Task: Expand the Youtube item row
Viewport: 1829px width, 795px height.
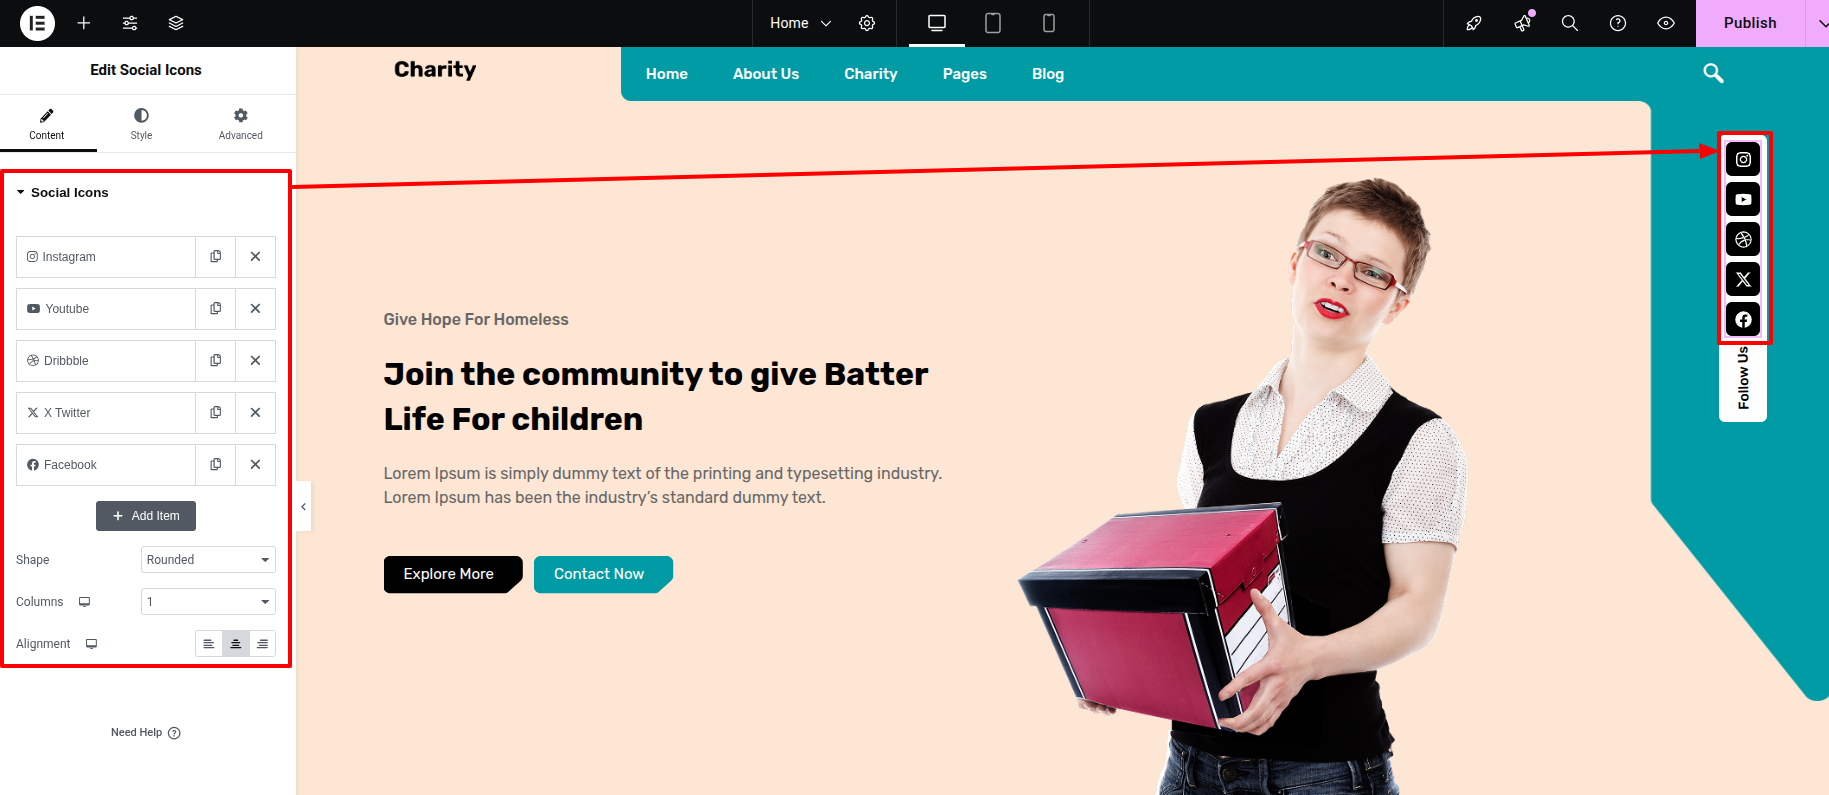Action: pos(106,309)
